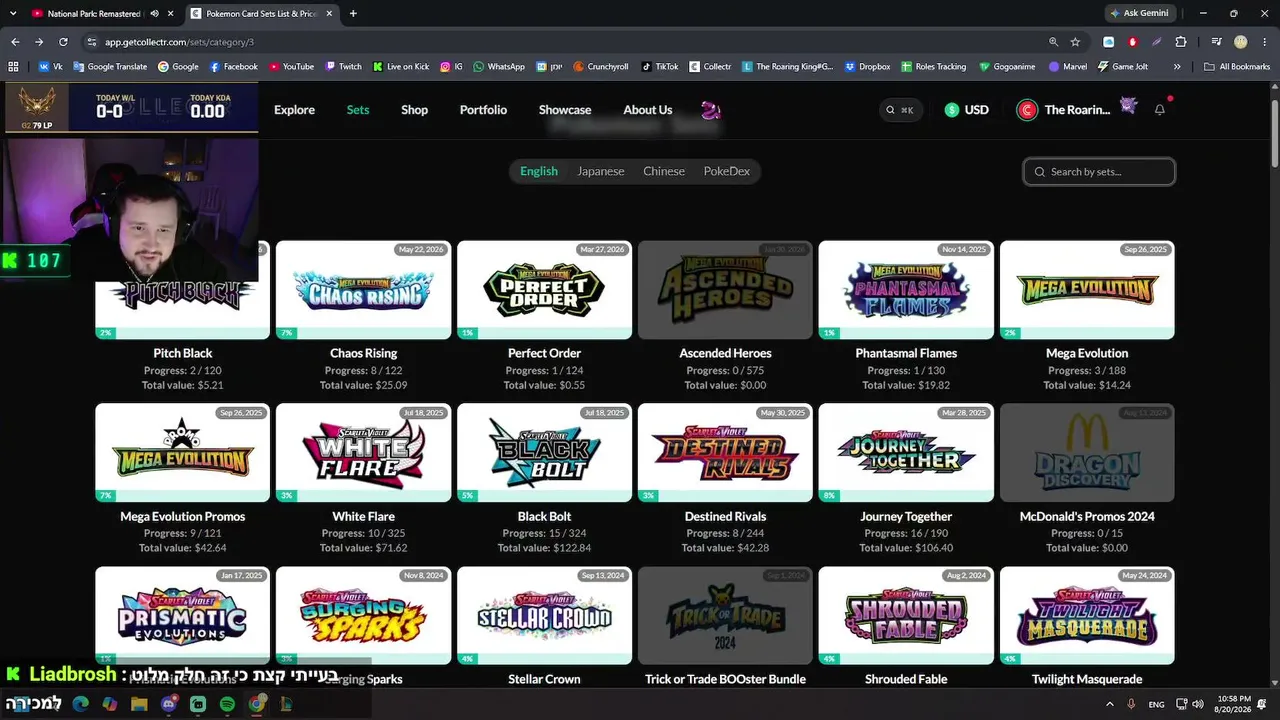This screenshot has width=1280, height=720.
Task: Open the Chrome extensions puzzle icon
Action: (x=1181, y=42)
